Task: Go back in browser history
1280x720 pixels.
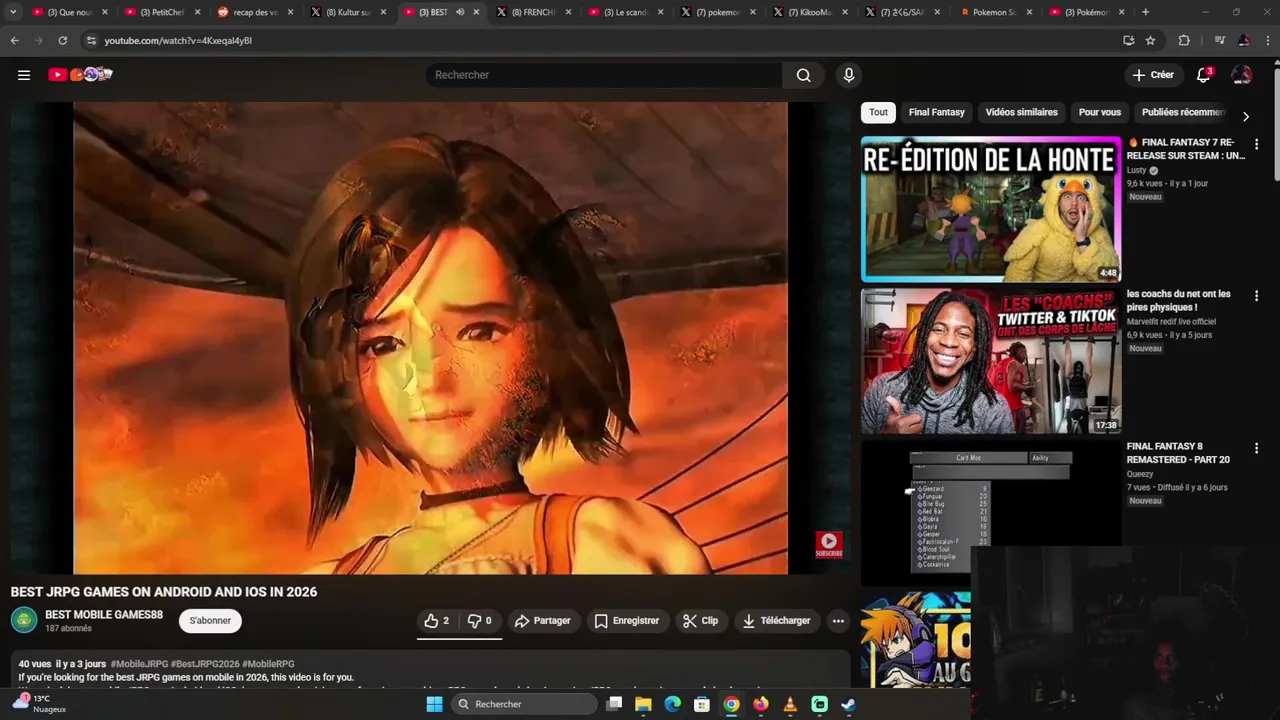Action: (14, 41)
